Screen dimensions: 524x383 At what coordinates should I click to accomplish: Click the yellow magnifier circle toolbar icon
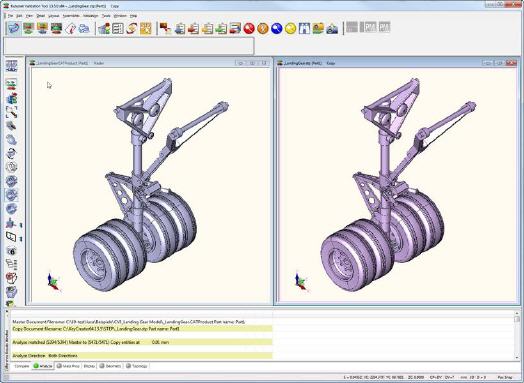290,29
